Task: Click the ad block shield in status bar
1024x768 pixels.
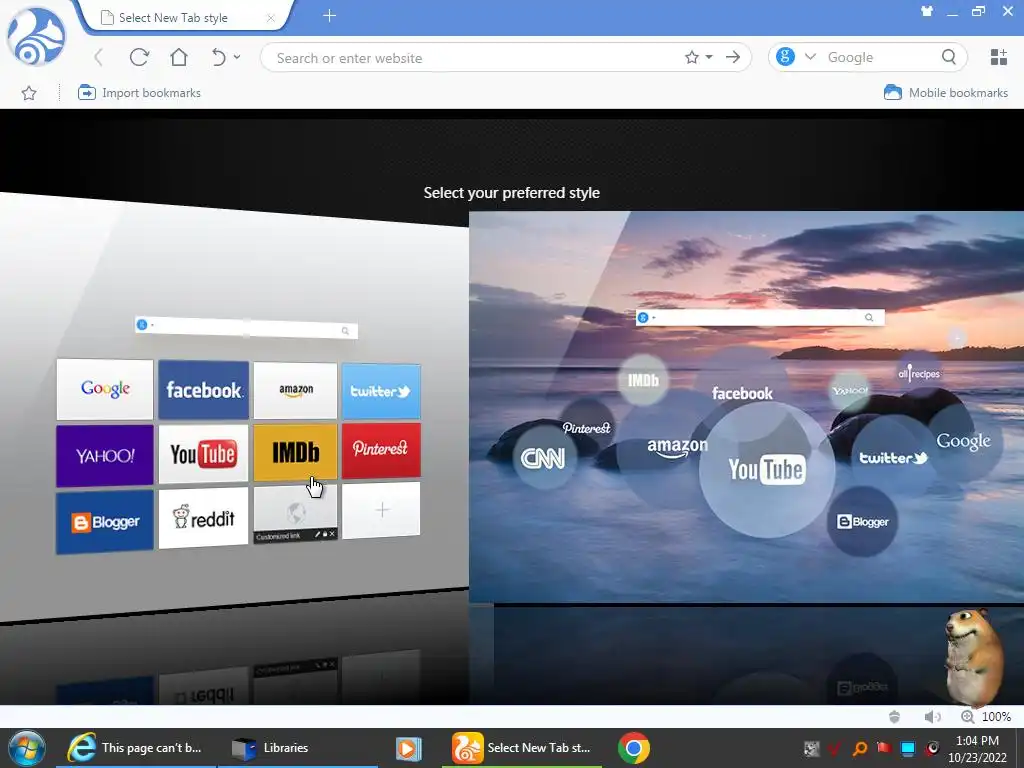Action: click(x=895, y=716)
